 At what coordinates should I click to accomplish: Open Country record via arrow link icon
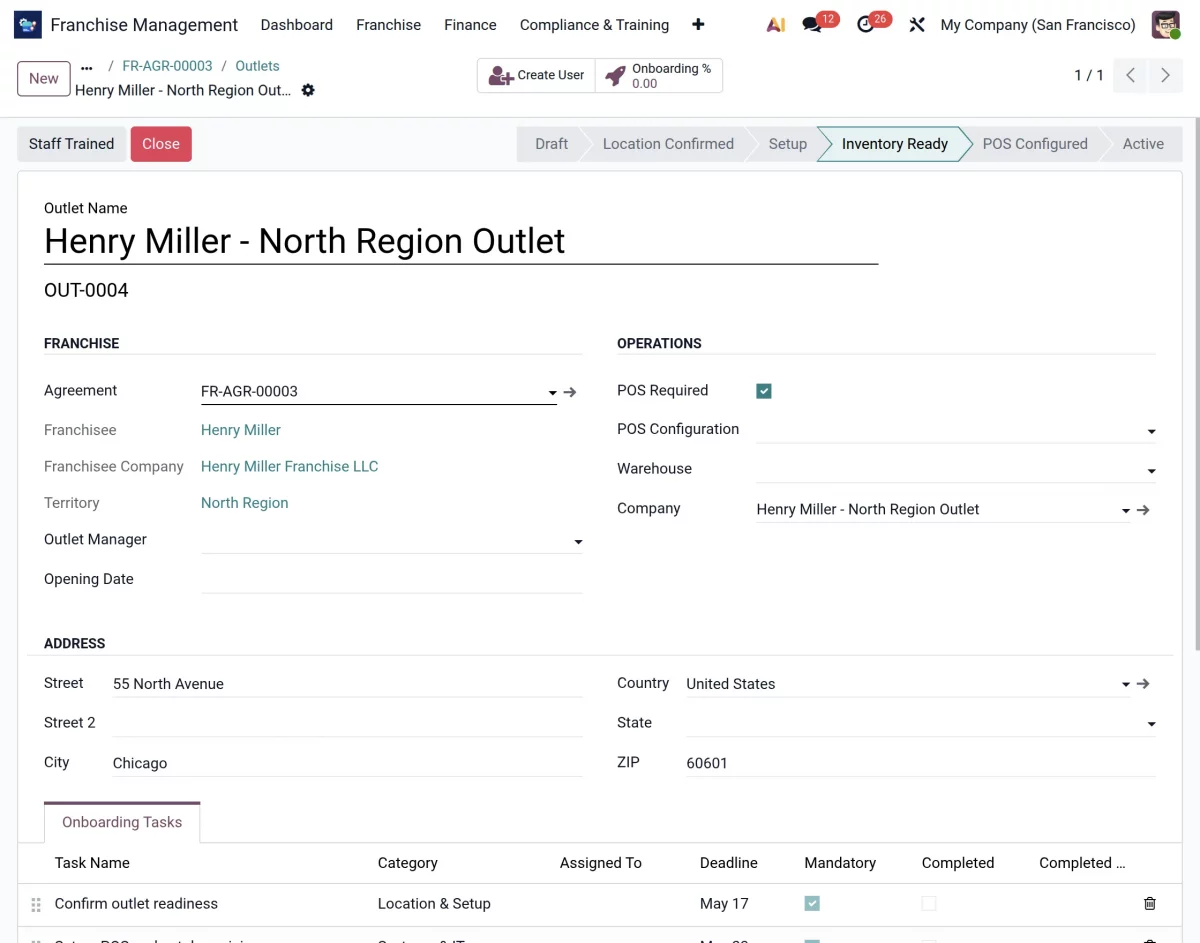[x=1144, y=684]
